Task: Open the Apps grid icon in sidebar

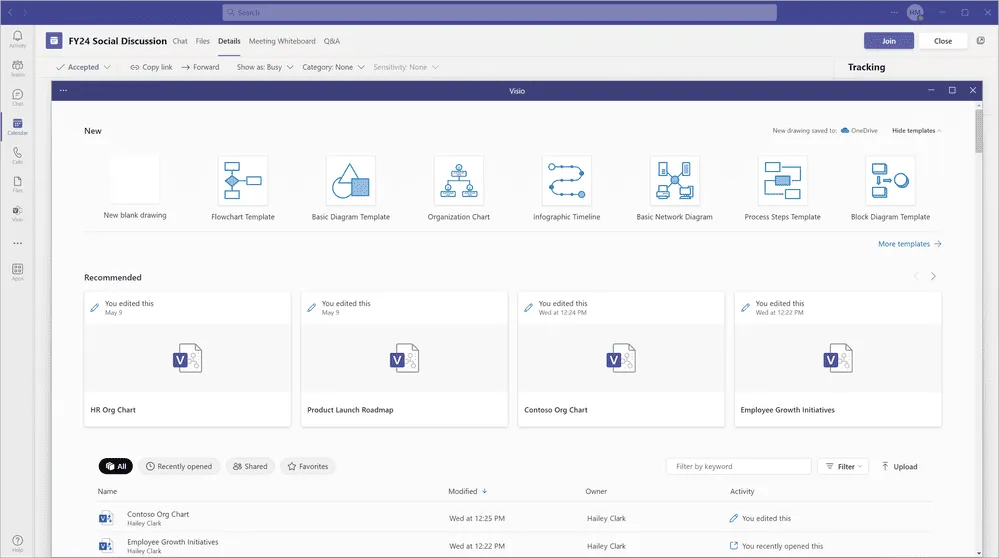Action: [x=17, y=271]
